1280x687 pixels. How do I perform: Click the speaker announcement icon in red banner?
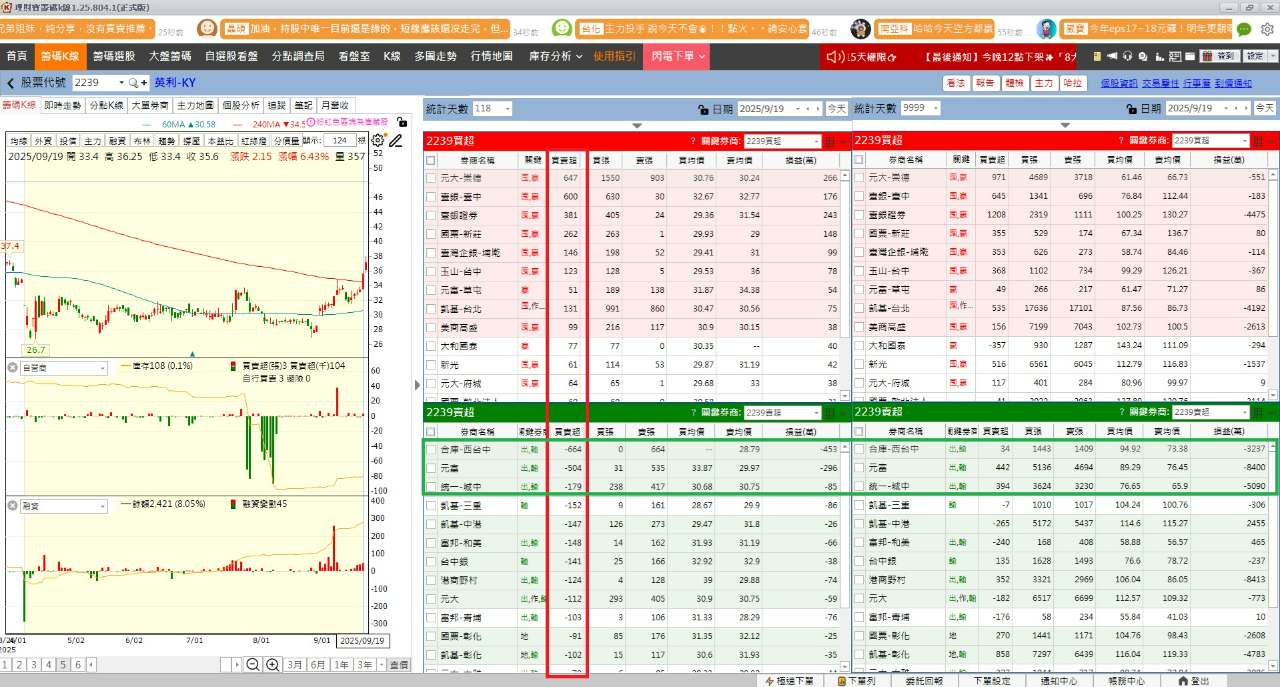(x=836, y=57)
